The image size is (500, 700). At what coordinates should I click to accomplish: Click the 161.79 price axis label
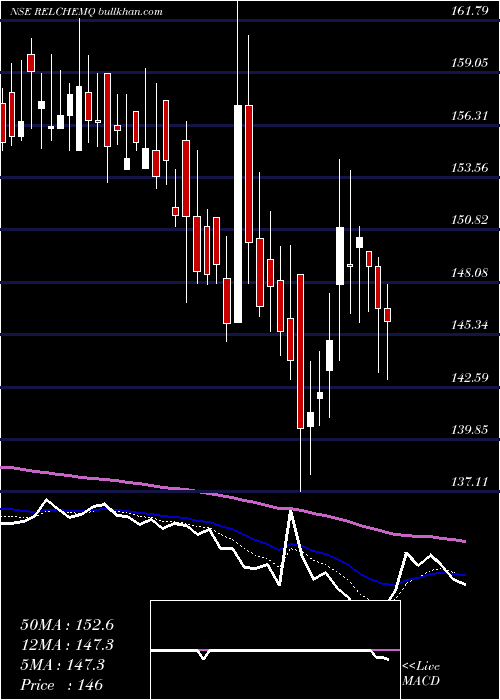tap(470, 11)
